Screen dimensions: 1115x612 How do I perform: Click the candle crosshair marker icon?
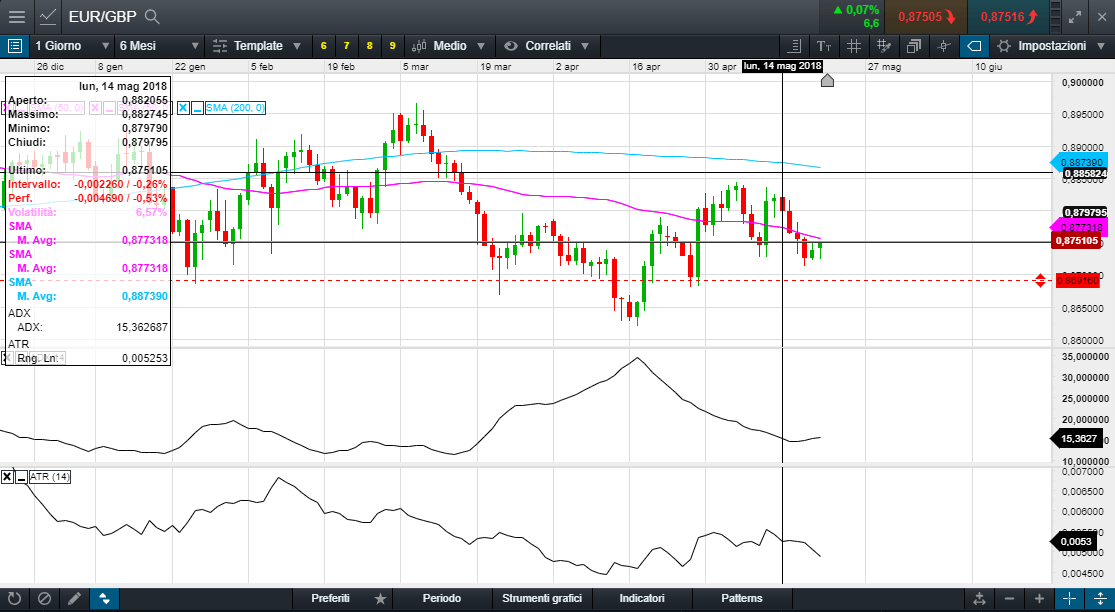click(x=944, y=46)
